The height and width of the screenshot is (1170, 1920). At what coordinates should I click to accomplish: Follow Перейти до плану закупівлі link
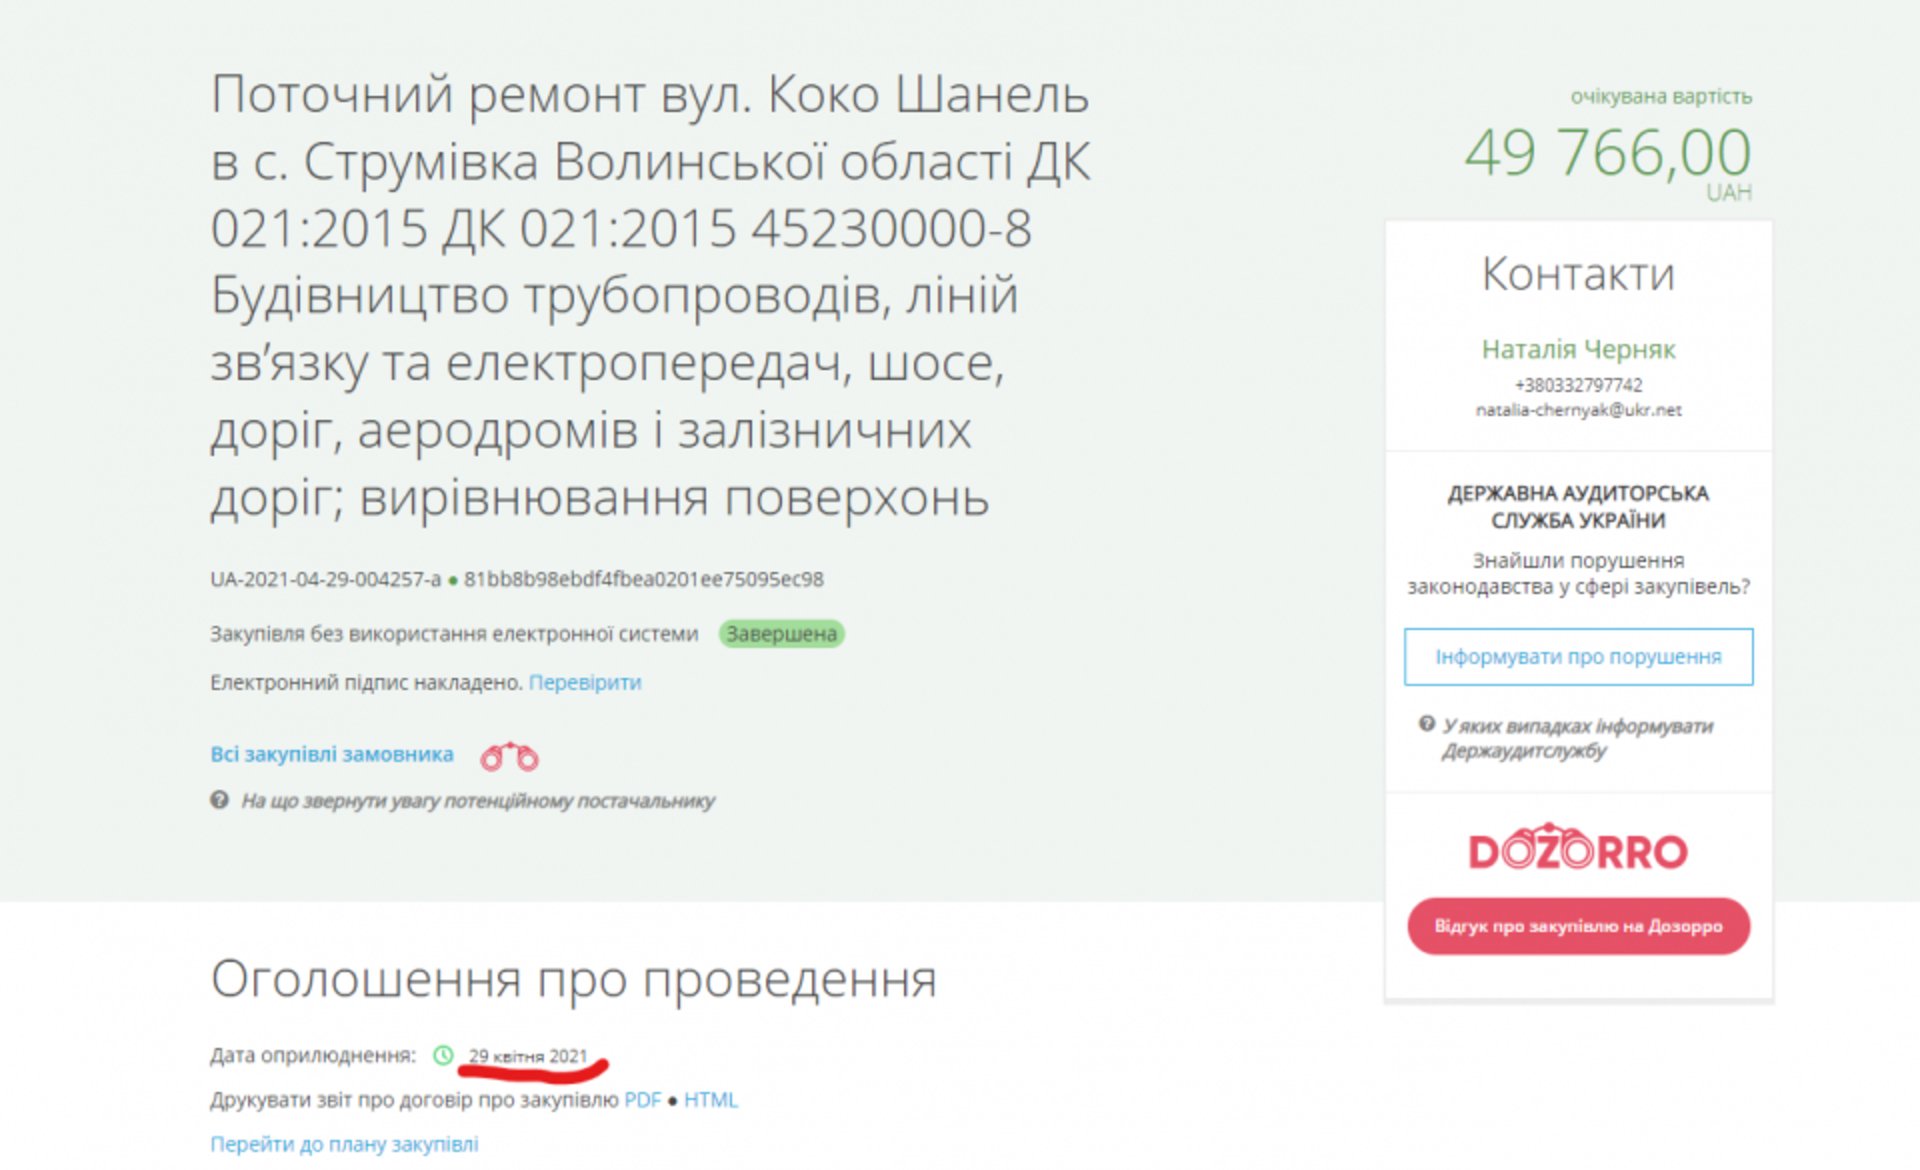344,1144
